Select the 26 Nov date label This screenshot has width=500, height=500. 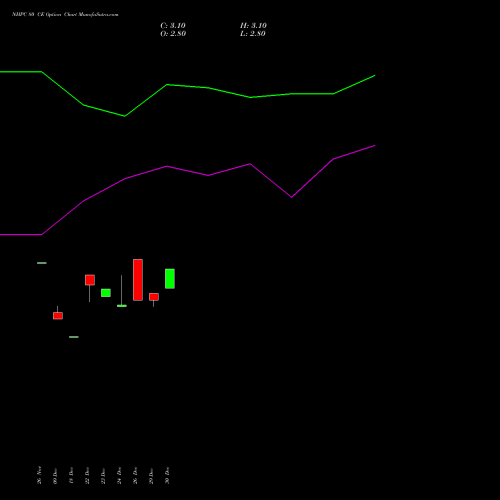39,475
